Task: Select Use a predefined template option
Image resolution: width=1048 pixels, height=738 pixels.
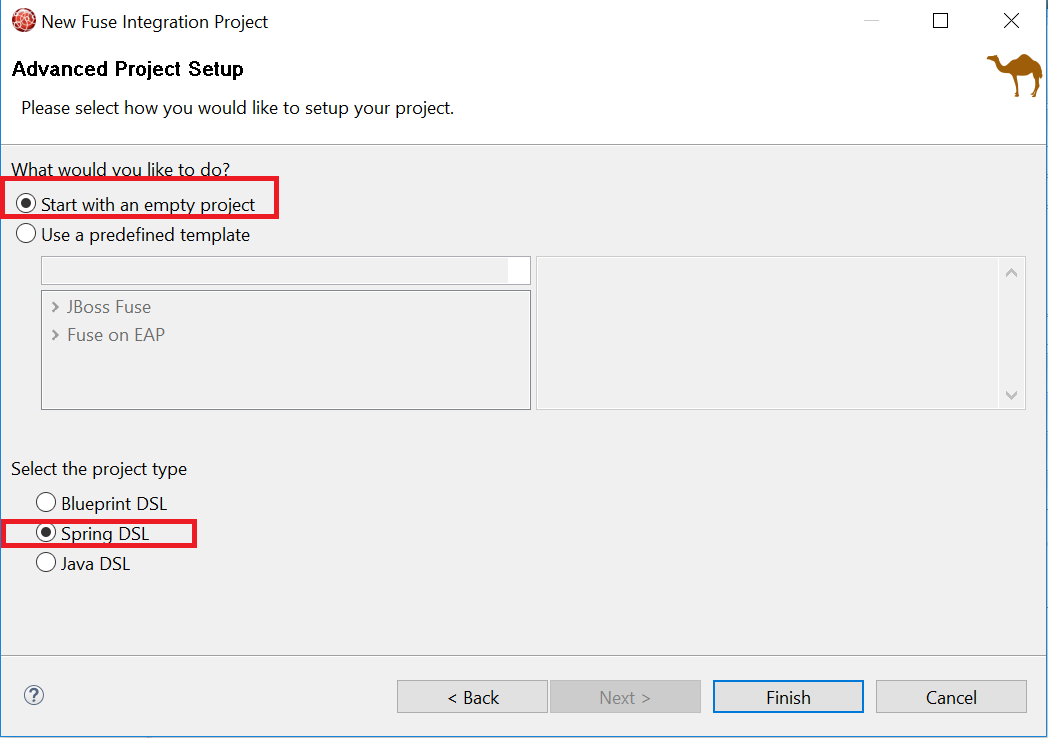Action: (x=27, y=235)
